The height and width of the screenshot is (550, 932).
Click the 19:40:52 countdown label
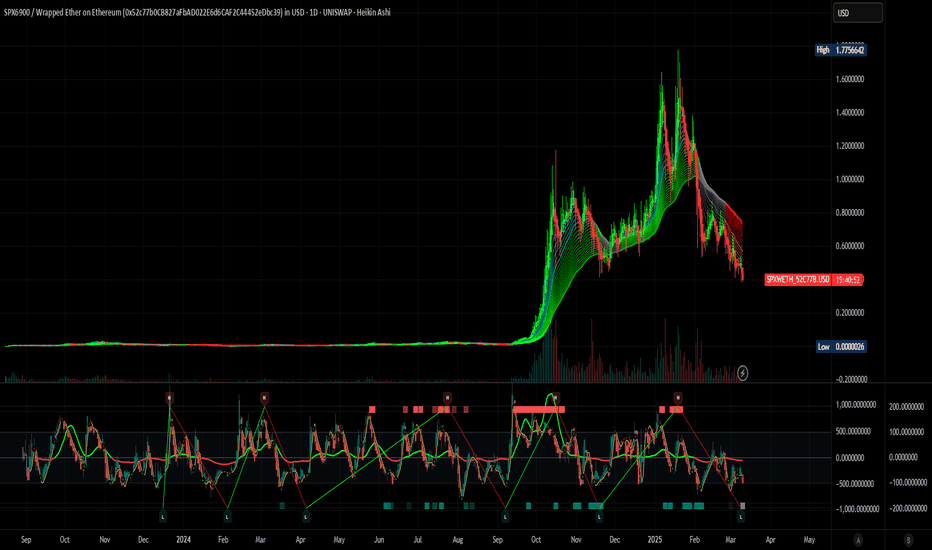pos(848,279)
